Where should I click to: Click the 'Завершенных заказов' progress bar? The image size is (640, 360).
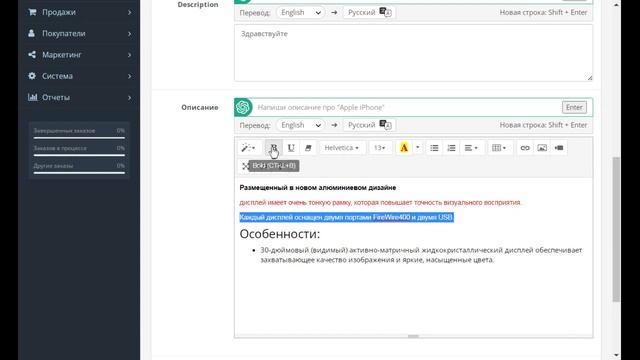pos(79,138)
